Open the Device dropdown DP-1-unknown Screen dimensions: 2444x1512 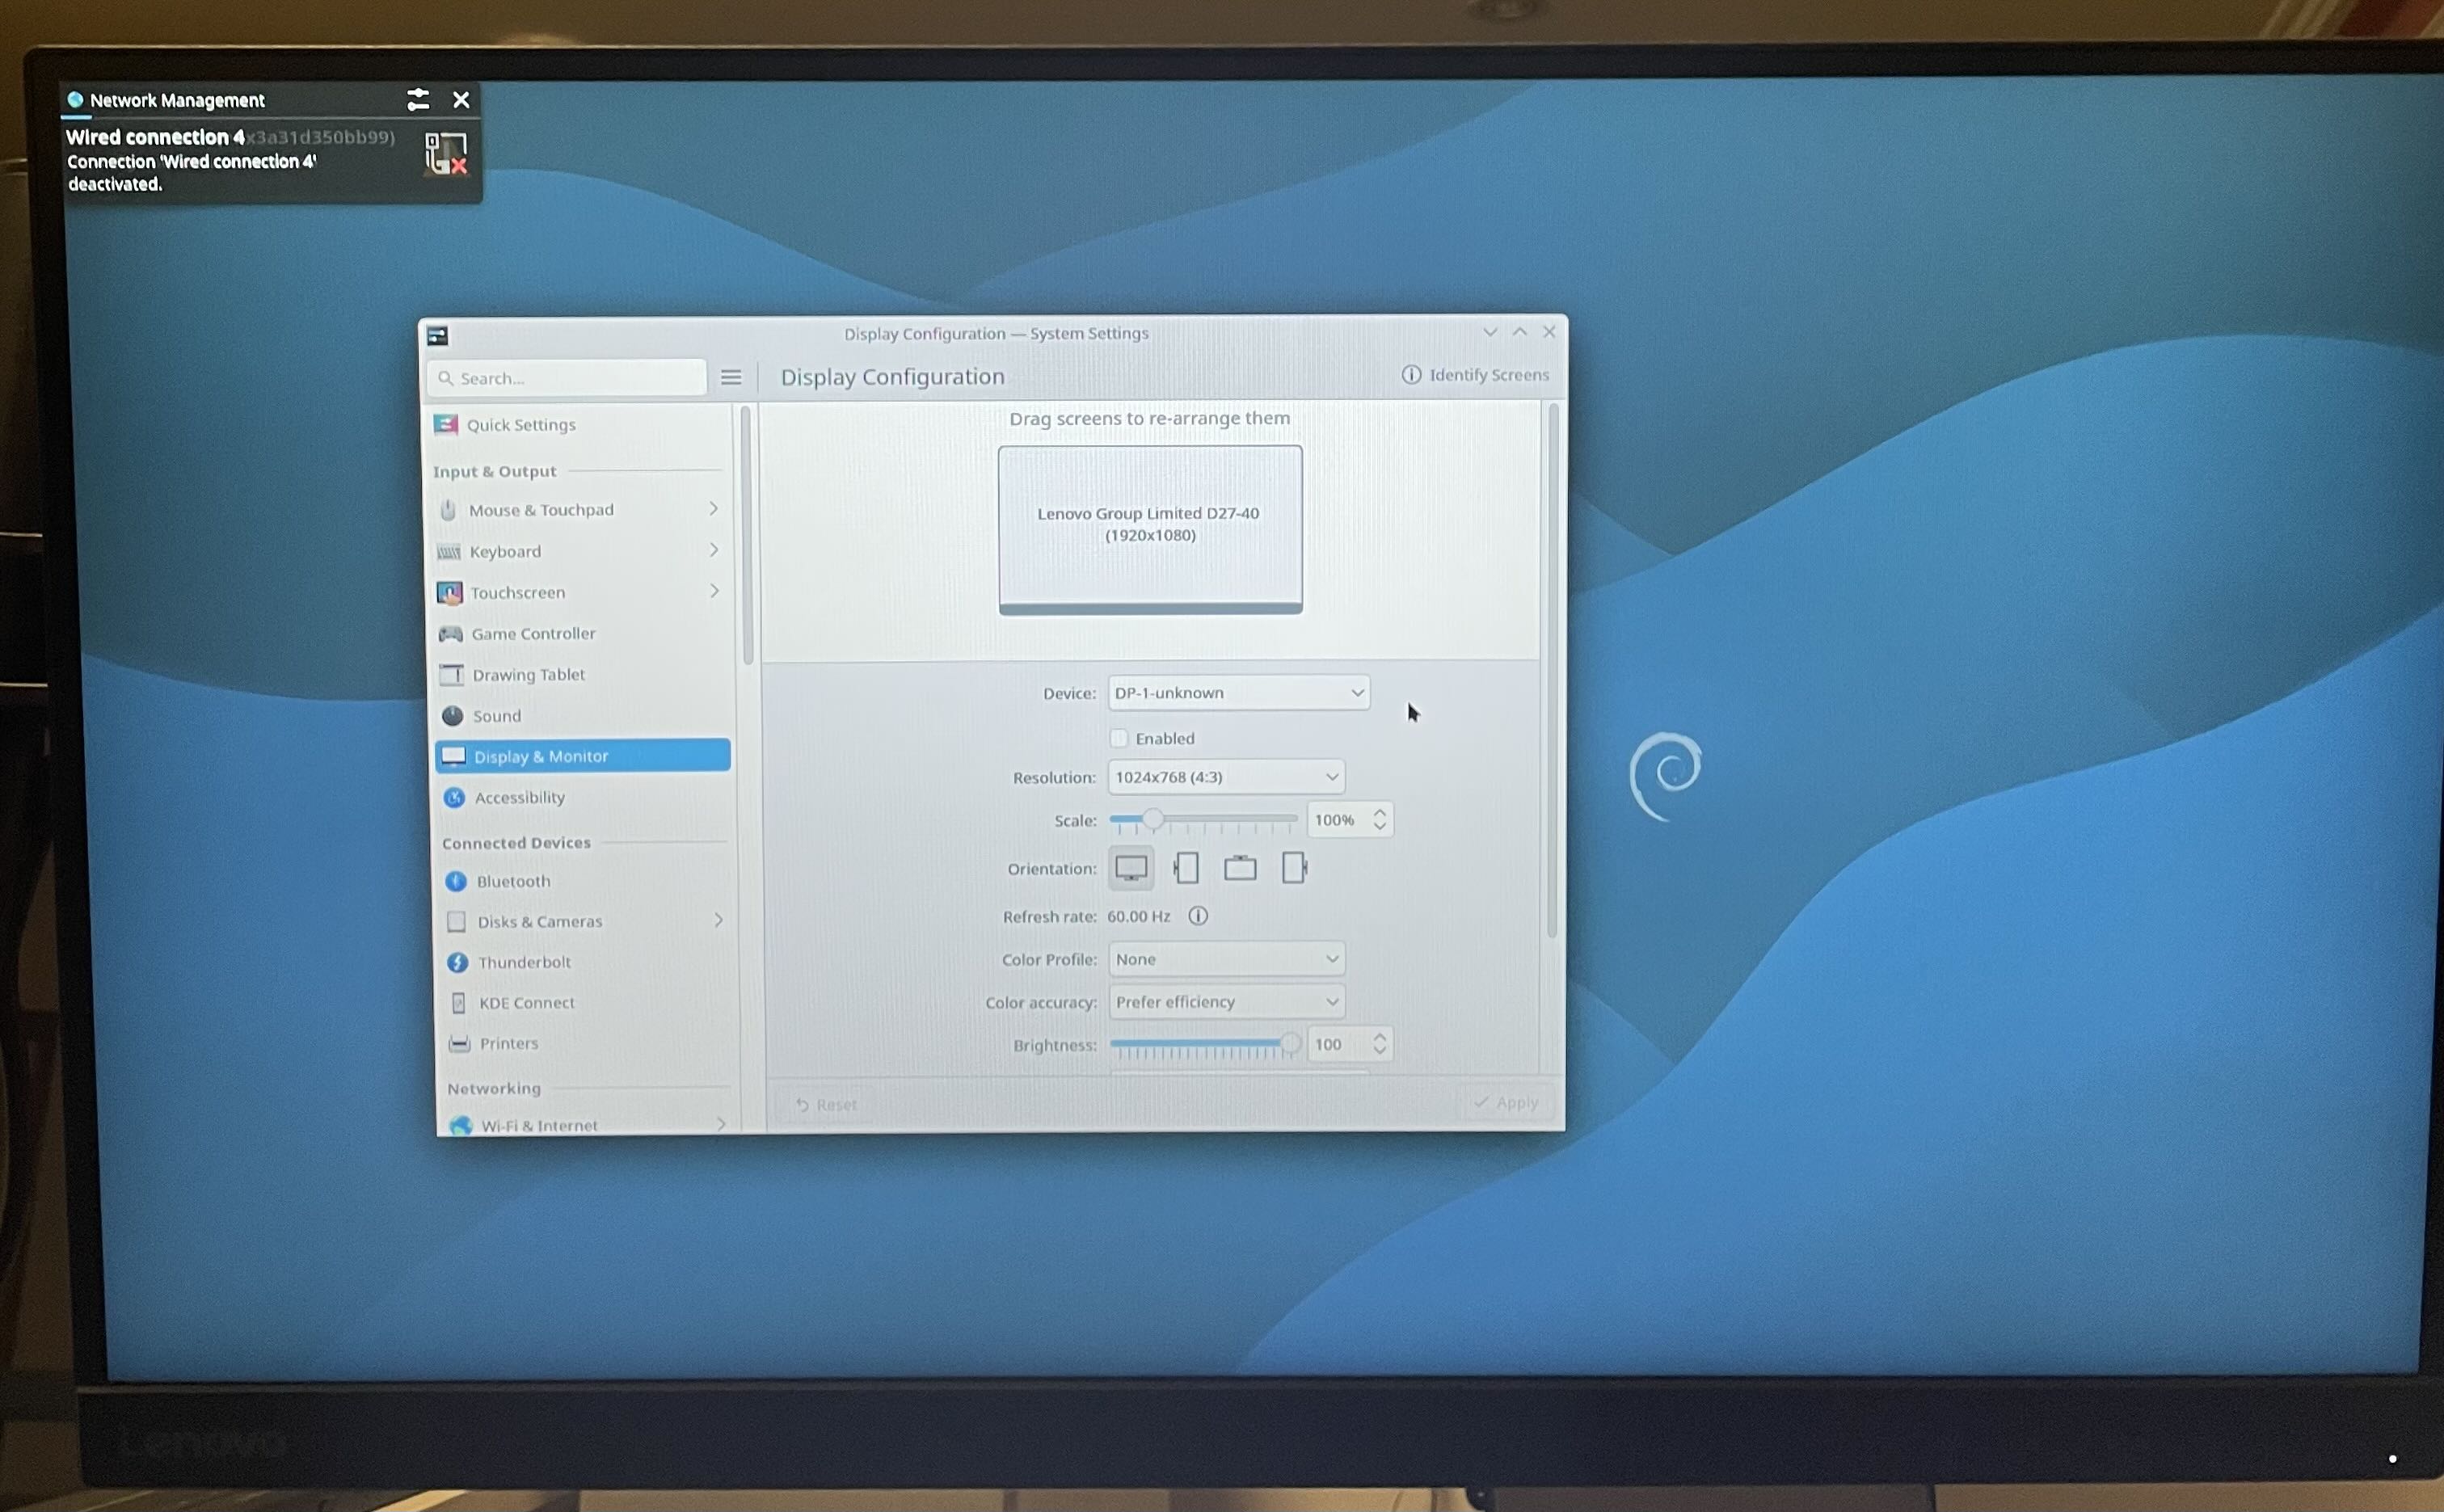pyautogui.click(x=1238, y=693)
